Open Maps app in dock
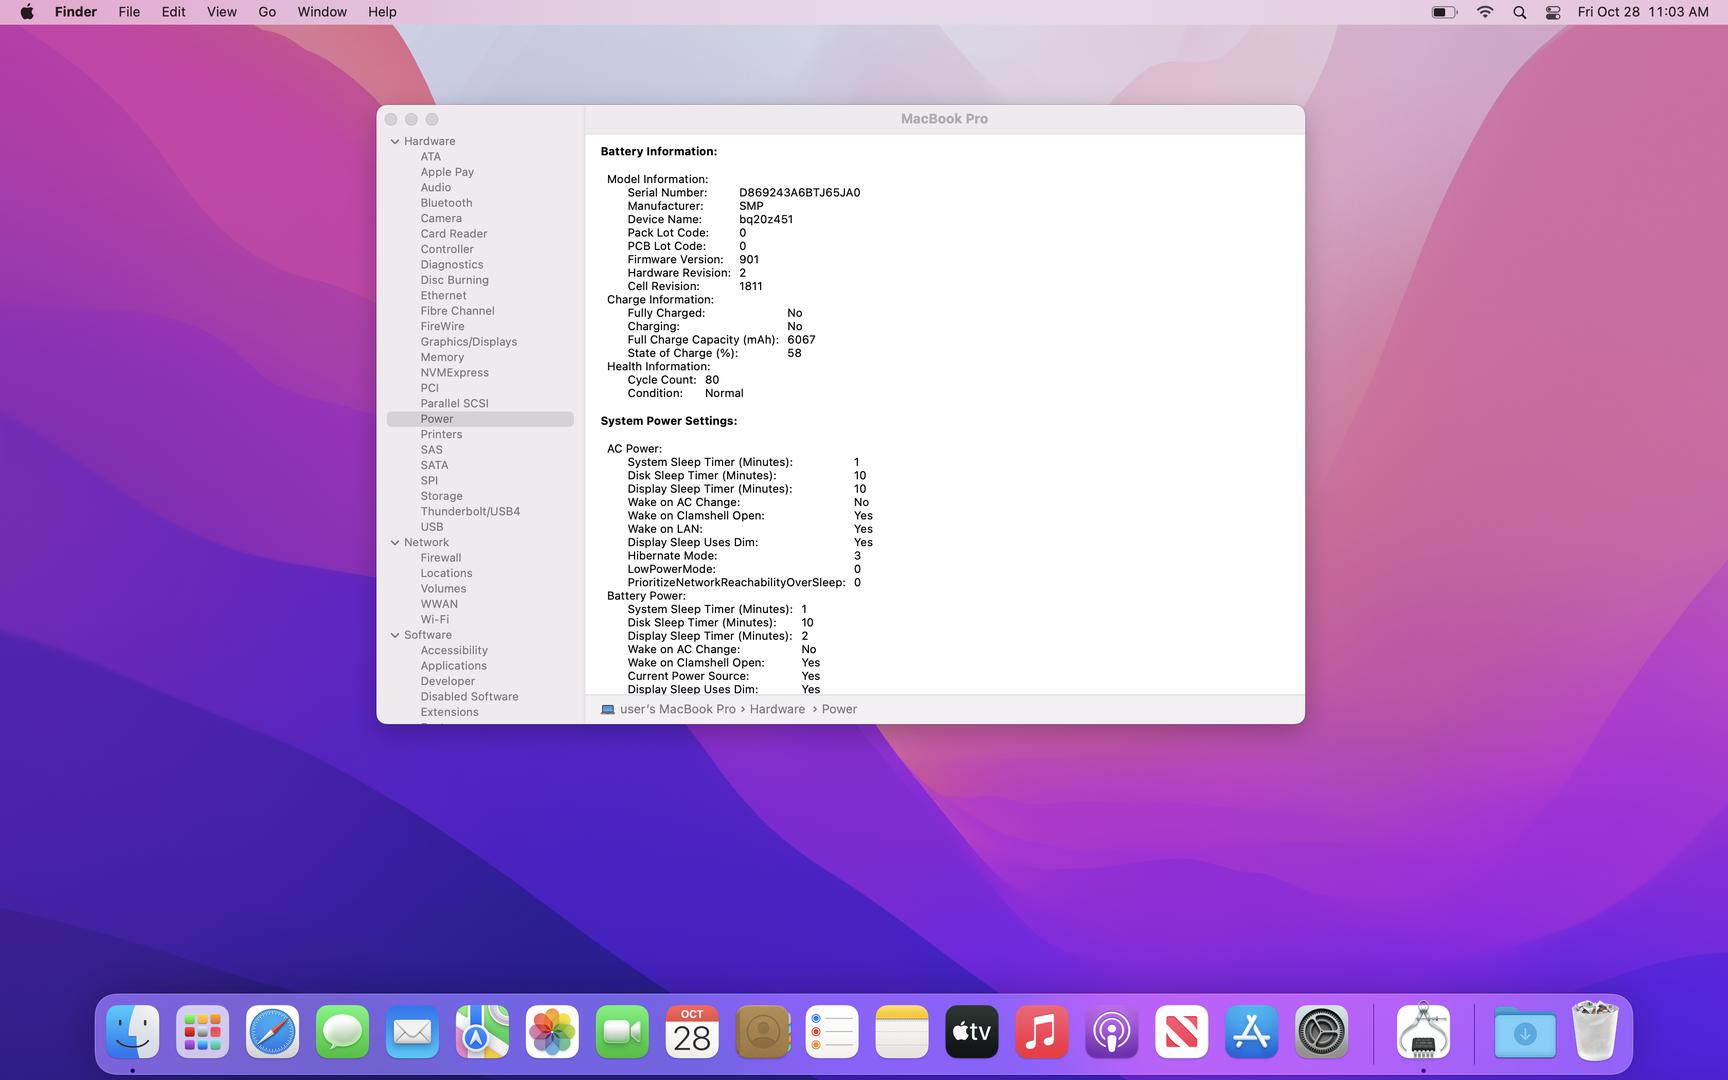Viewport: 1728px width, 1080px height. click(x=483, y=1032)
